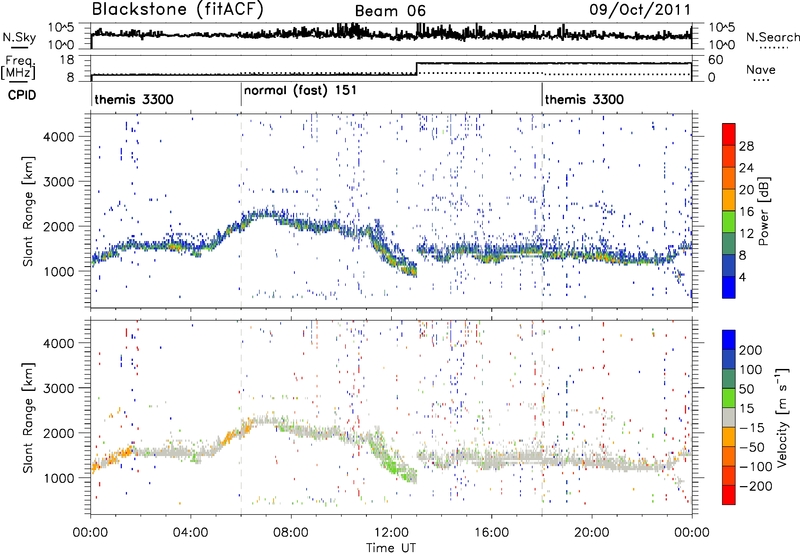This screenshot has width=800, height=554.
Task: Click the '200' tick on the velocity colorbar
Action: pos(751,350)
